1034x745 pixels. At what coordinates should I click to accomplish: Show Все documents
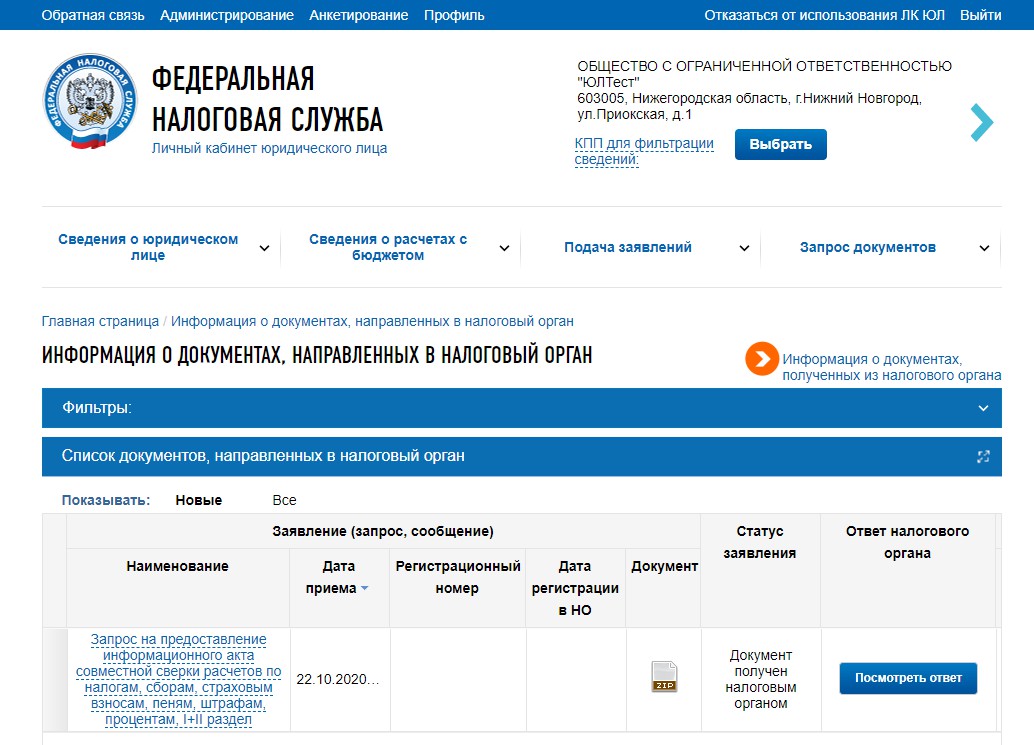click(284, 500)
